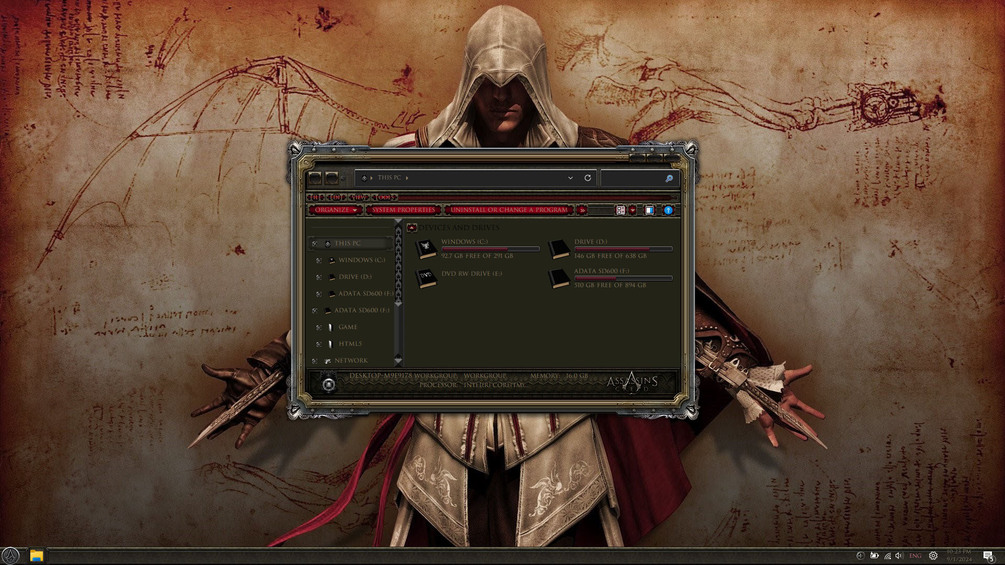Click the taskbar clock and date
This screenshot has width=1005, height=565.
coord(959,555)
